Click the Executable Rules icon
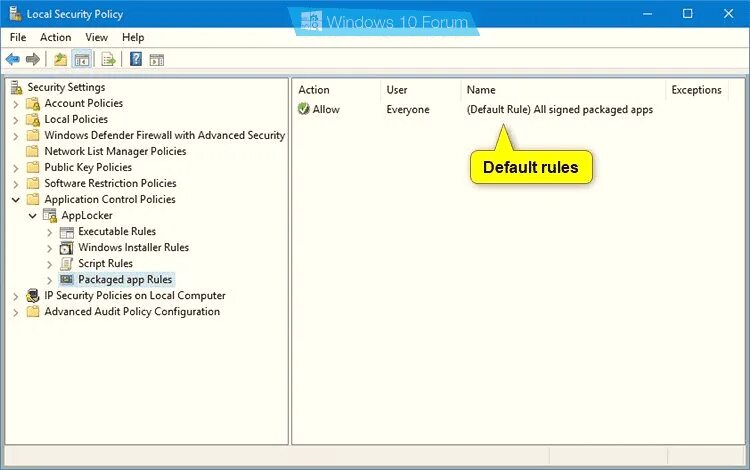This screenshot has width=750, height=470. coord(67,232)
